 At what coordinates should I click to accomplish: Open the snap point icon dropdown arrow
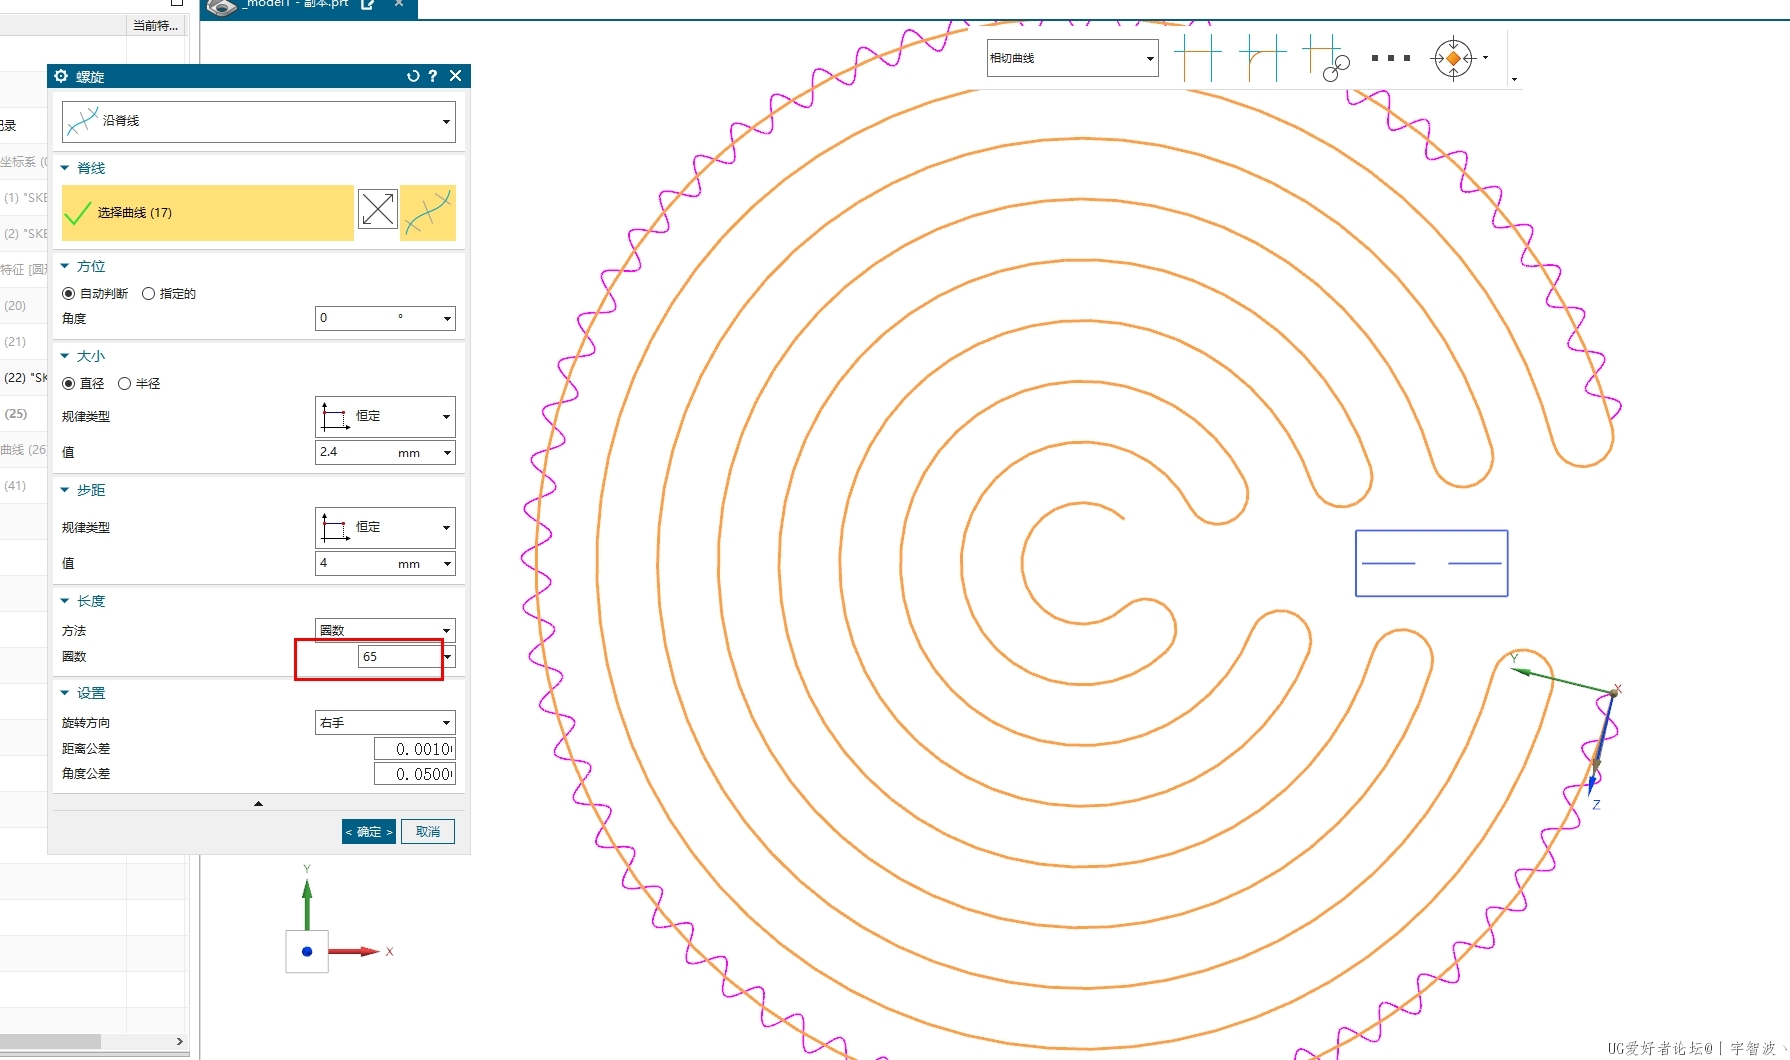point(1485,58)
